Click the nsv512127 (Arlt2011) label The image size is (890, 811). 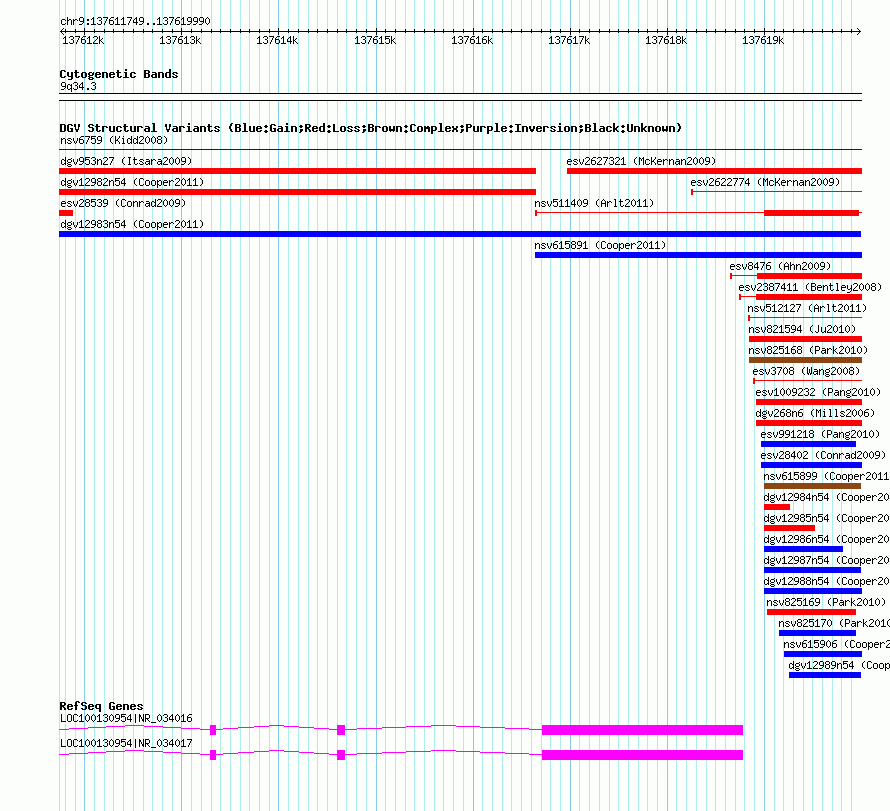(807, 308)
